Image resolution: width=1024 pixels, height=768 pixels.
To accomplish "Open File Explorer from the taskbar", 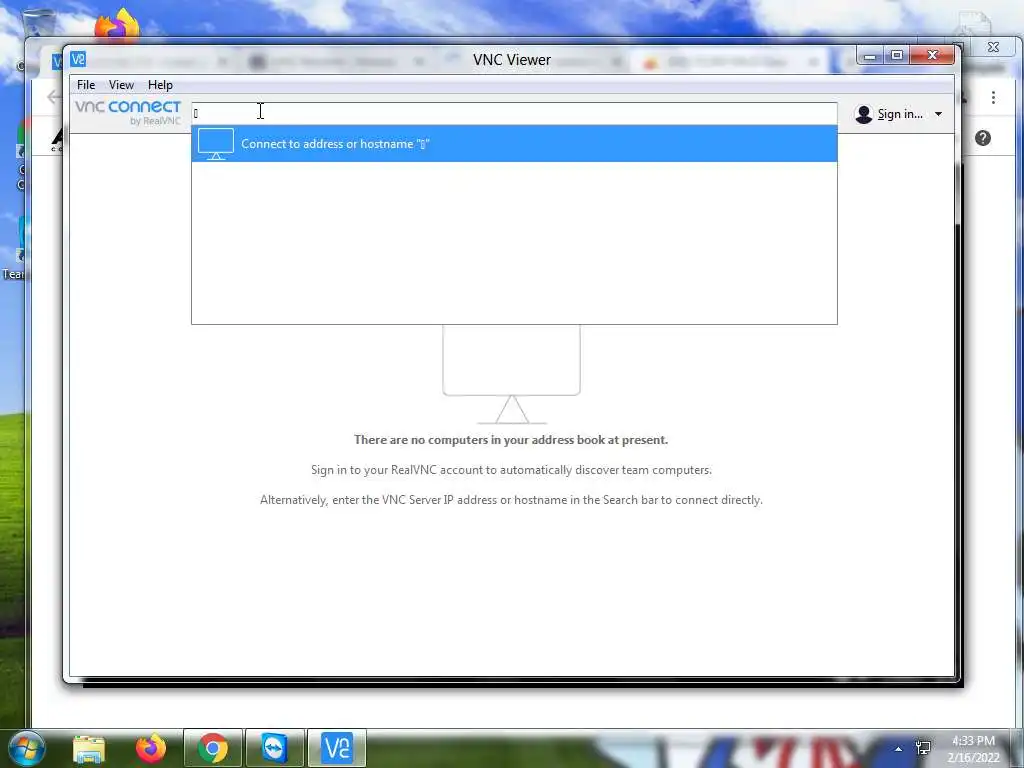I will click(x=89, y=748).
